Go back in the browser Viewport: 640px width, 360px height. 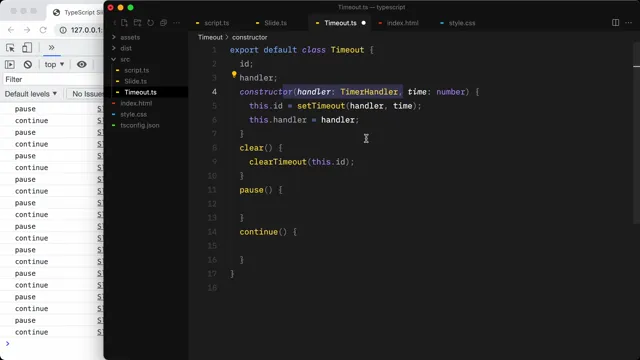(11, 30)
